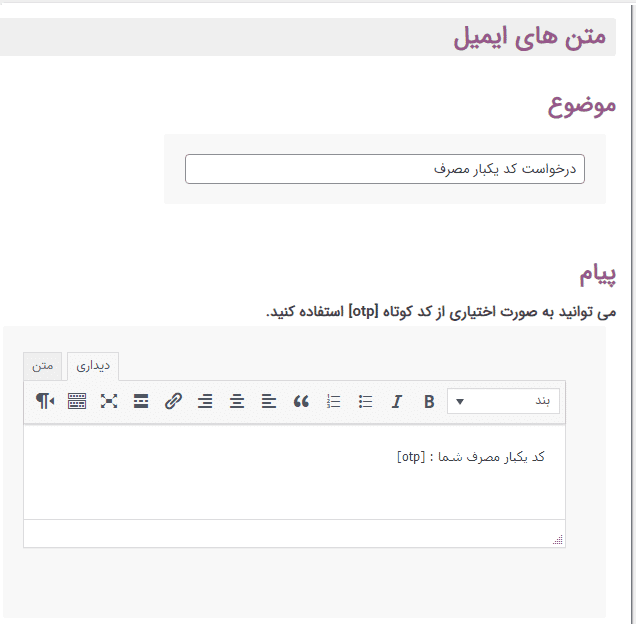636x624 pixels.
Task: Apply blockquote formatting
Action: [x=301, y=402]
